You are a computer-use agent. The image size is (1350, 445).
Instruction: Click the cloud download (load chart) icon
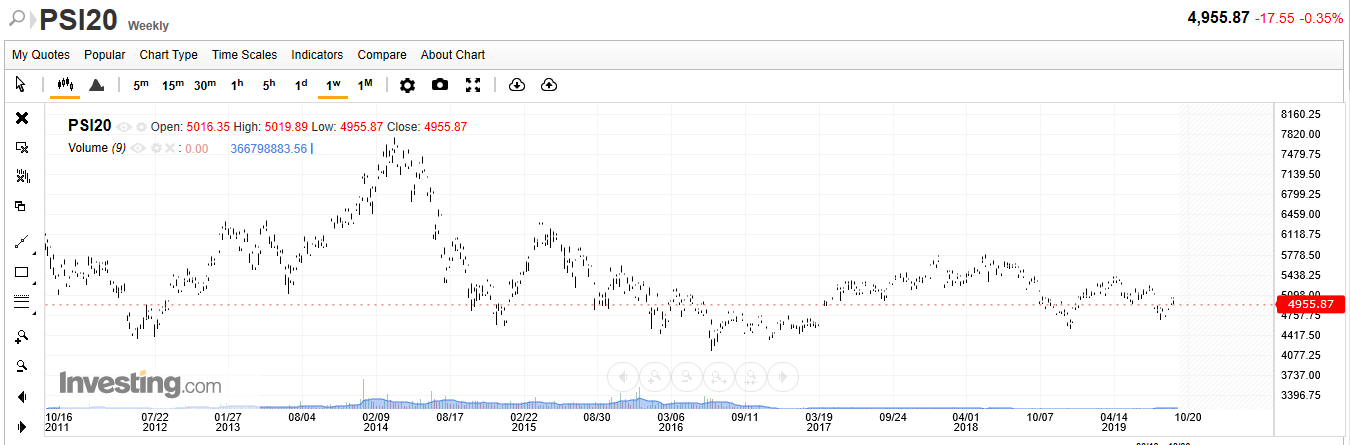pos(517,85)
